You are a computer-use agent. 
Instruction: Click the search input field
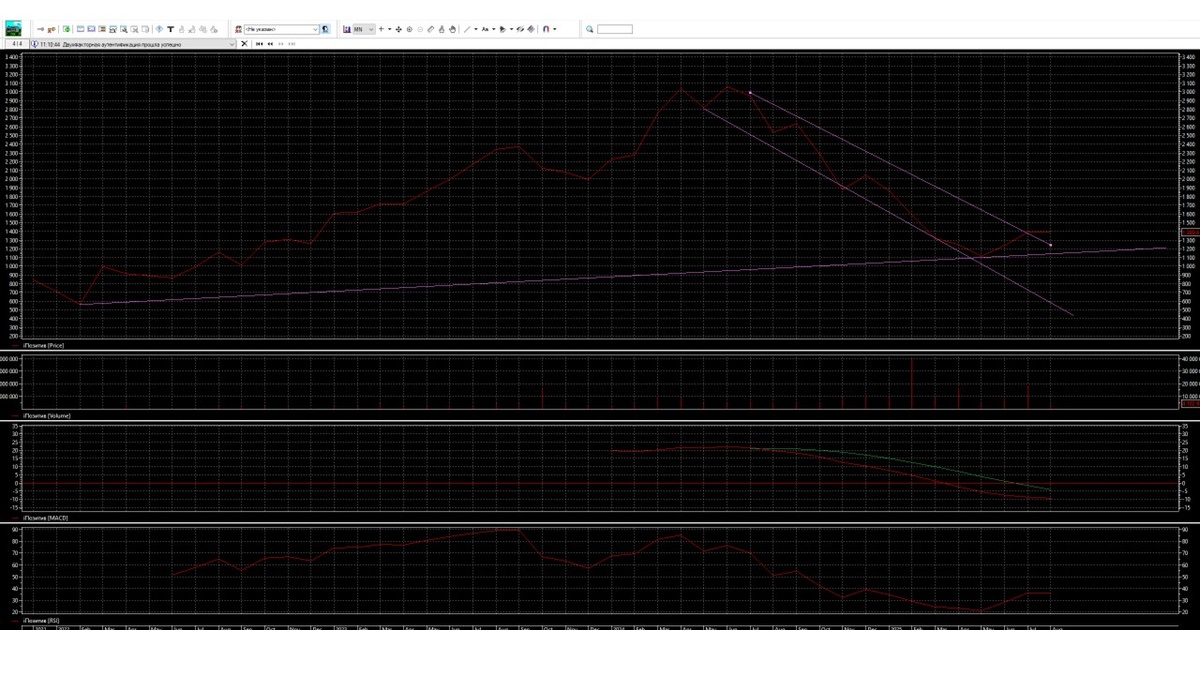[x=615, y=29]
